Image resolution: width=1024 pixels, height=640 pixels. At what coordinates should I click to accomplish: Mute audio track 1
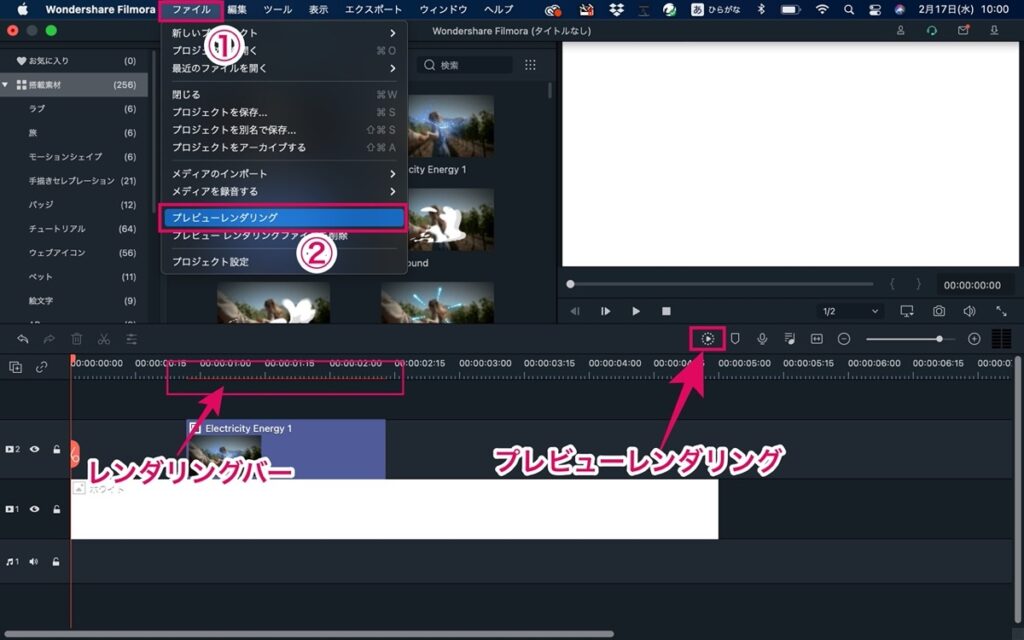[x=33, y=562]
